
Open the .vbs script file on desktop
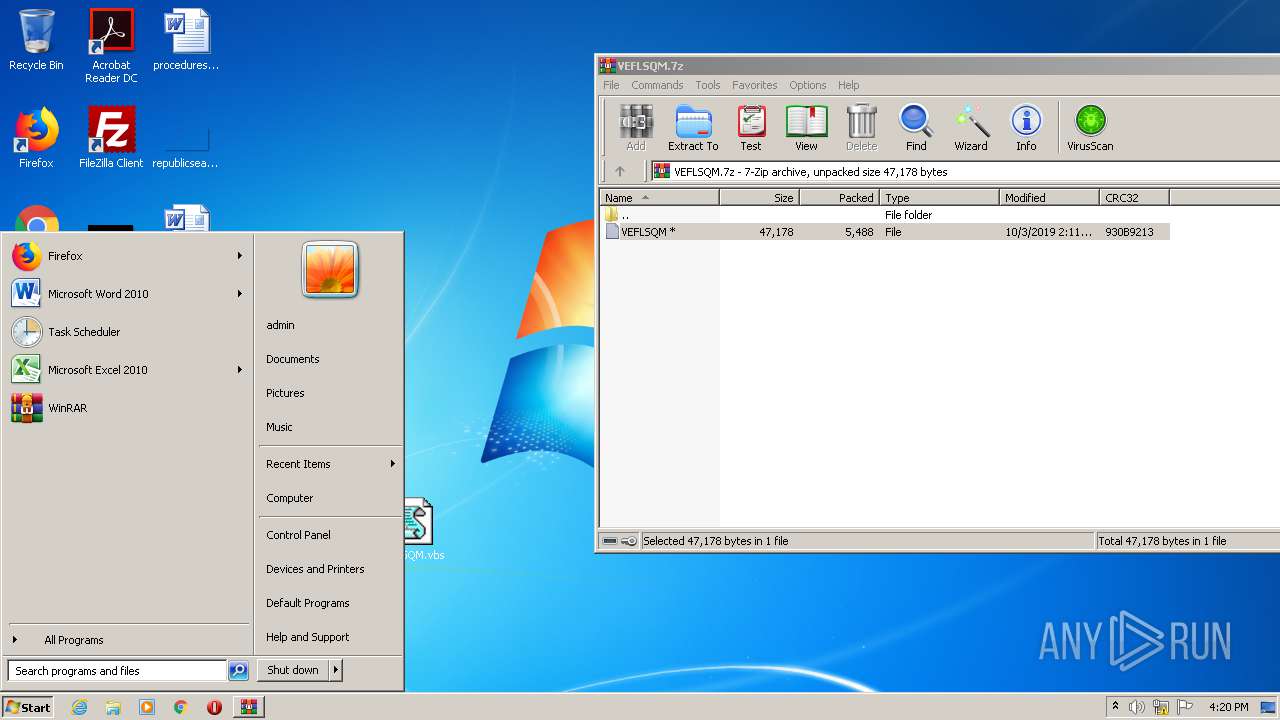pos(420,530)
